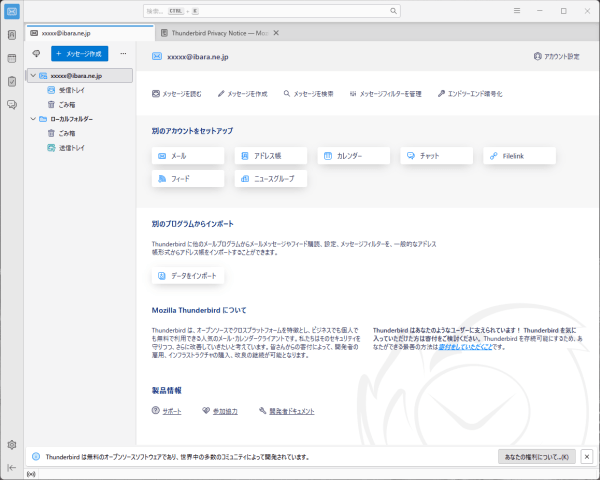Screen dimensions: 600x480
Task: Open the Address Book space
Action: pos(12,35)
